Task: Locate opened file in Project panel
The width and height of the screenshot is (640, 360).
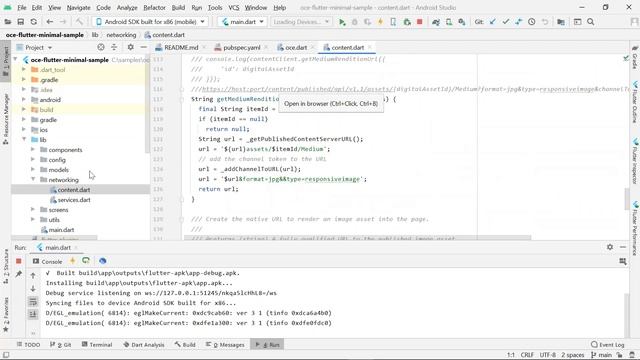Action: pos(101,47)
